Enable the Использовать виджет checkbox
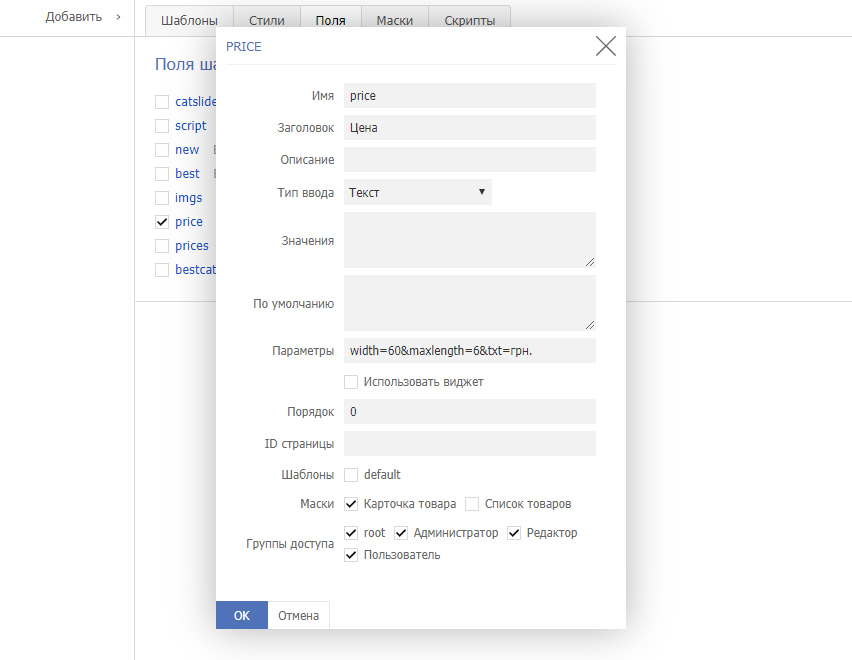Screen dimensions: 852x660 pyautogui.click(x=351, y=382)
